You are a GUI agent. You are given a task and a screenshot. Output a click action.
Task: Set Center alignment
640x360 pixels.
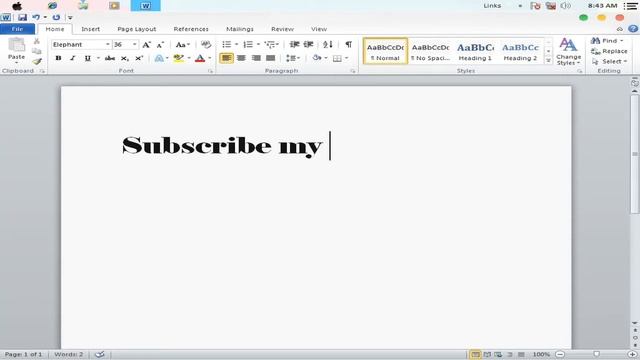coord(241,58)
